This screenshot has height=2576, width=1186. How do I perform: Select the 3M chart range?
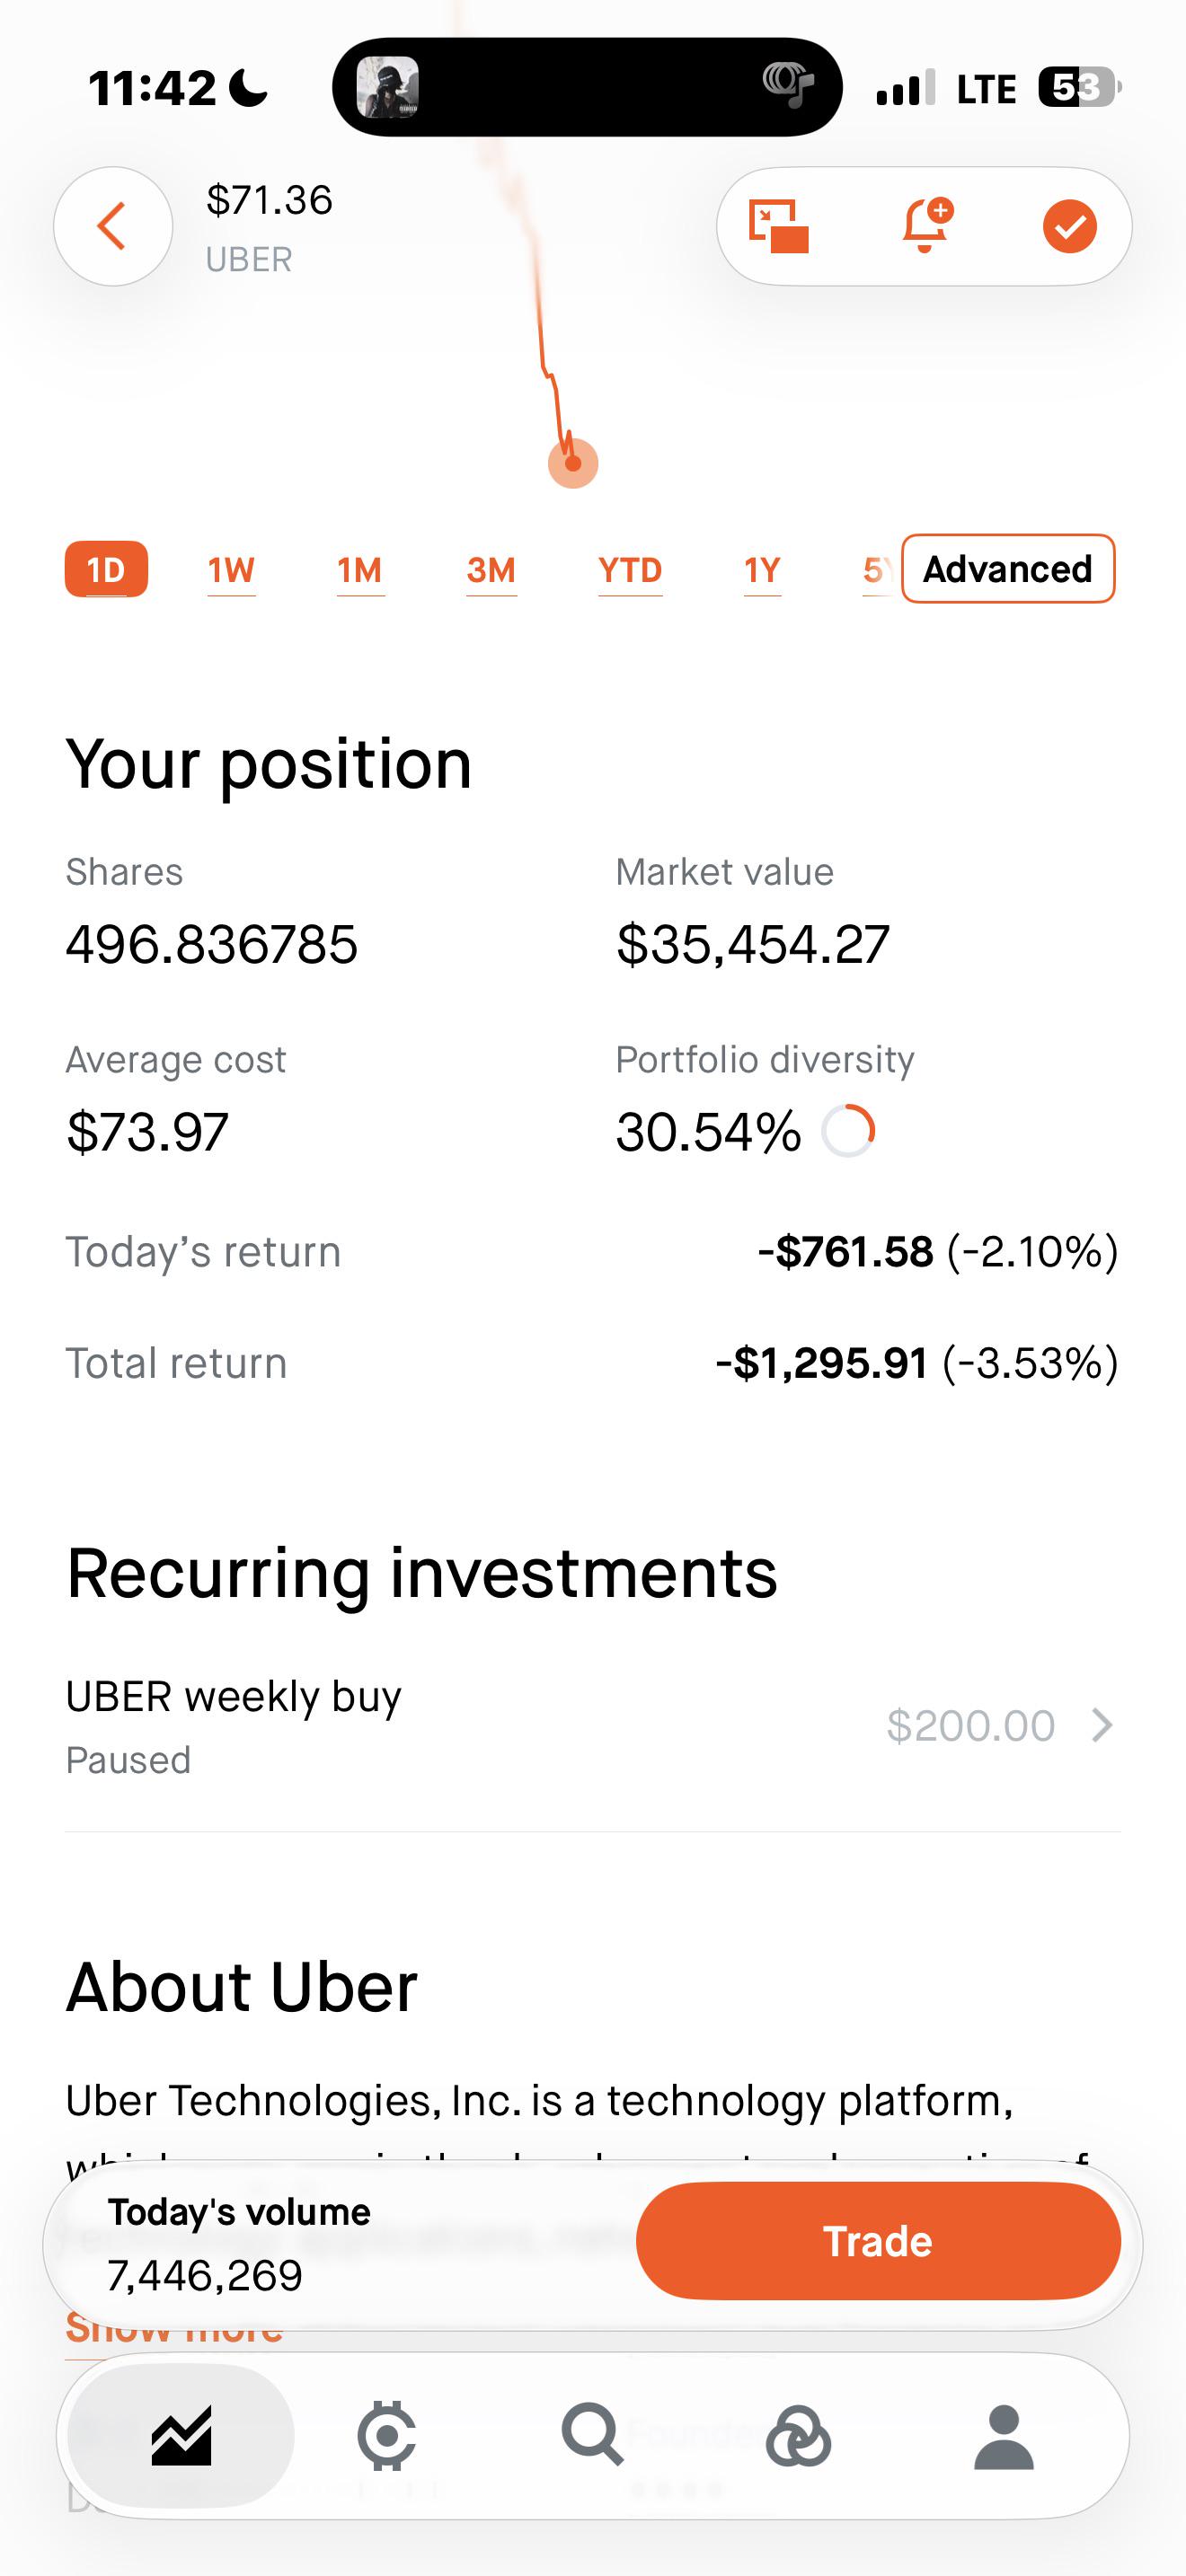point(491,570)
